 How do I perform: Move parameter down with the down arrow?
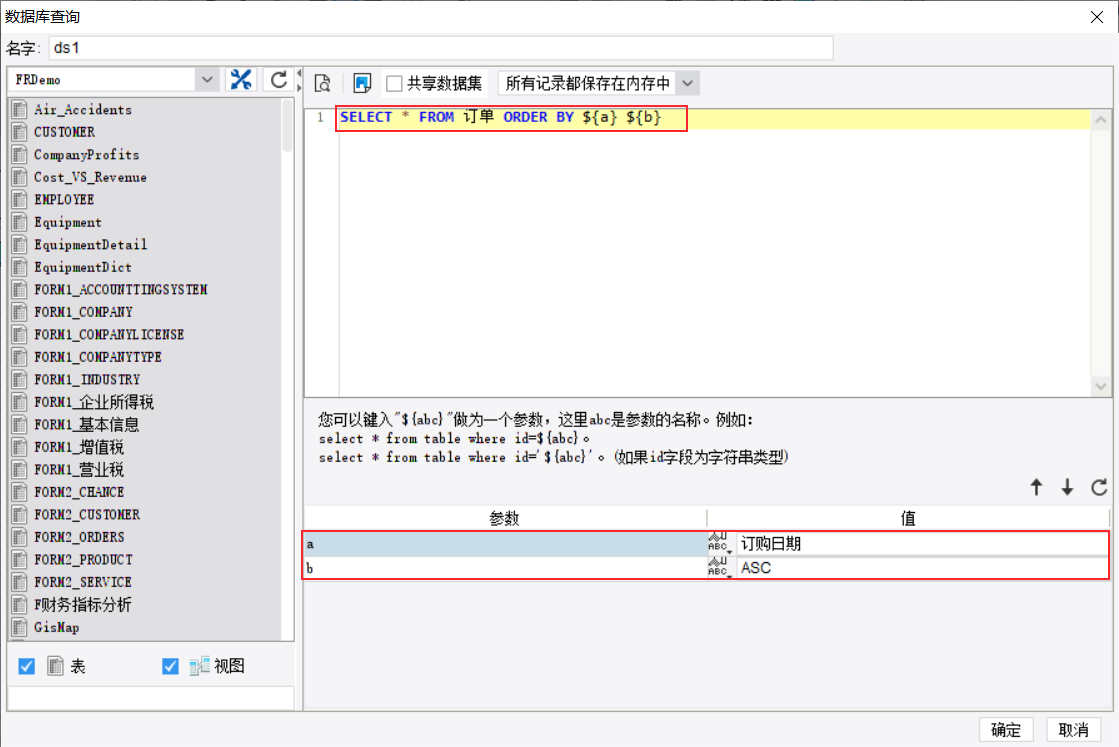click(x=1067, y=487)
